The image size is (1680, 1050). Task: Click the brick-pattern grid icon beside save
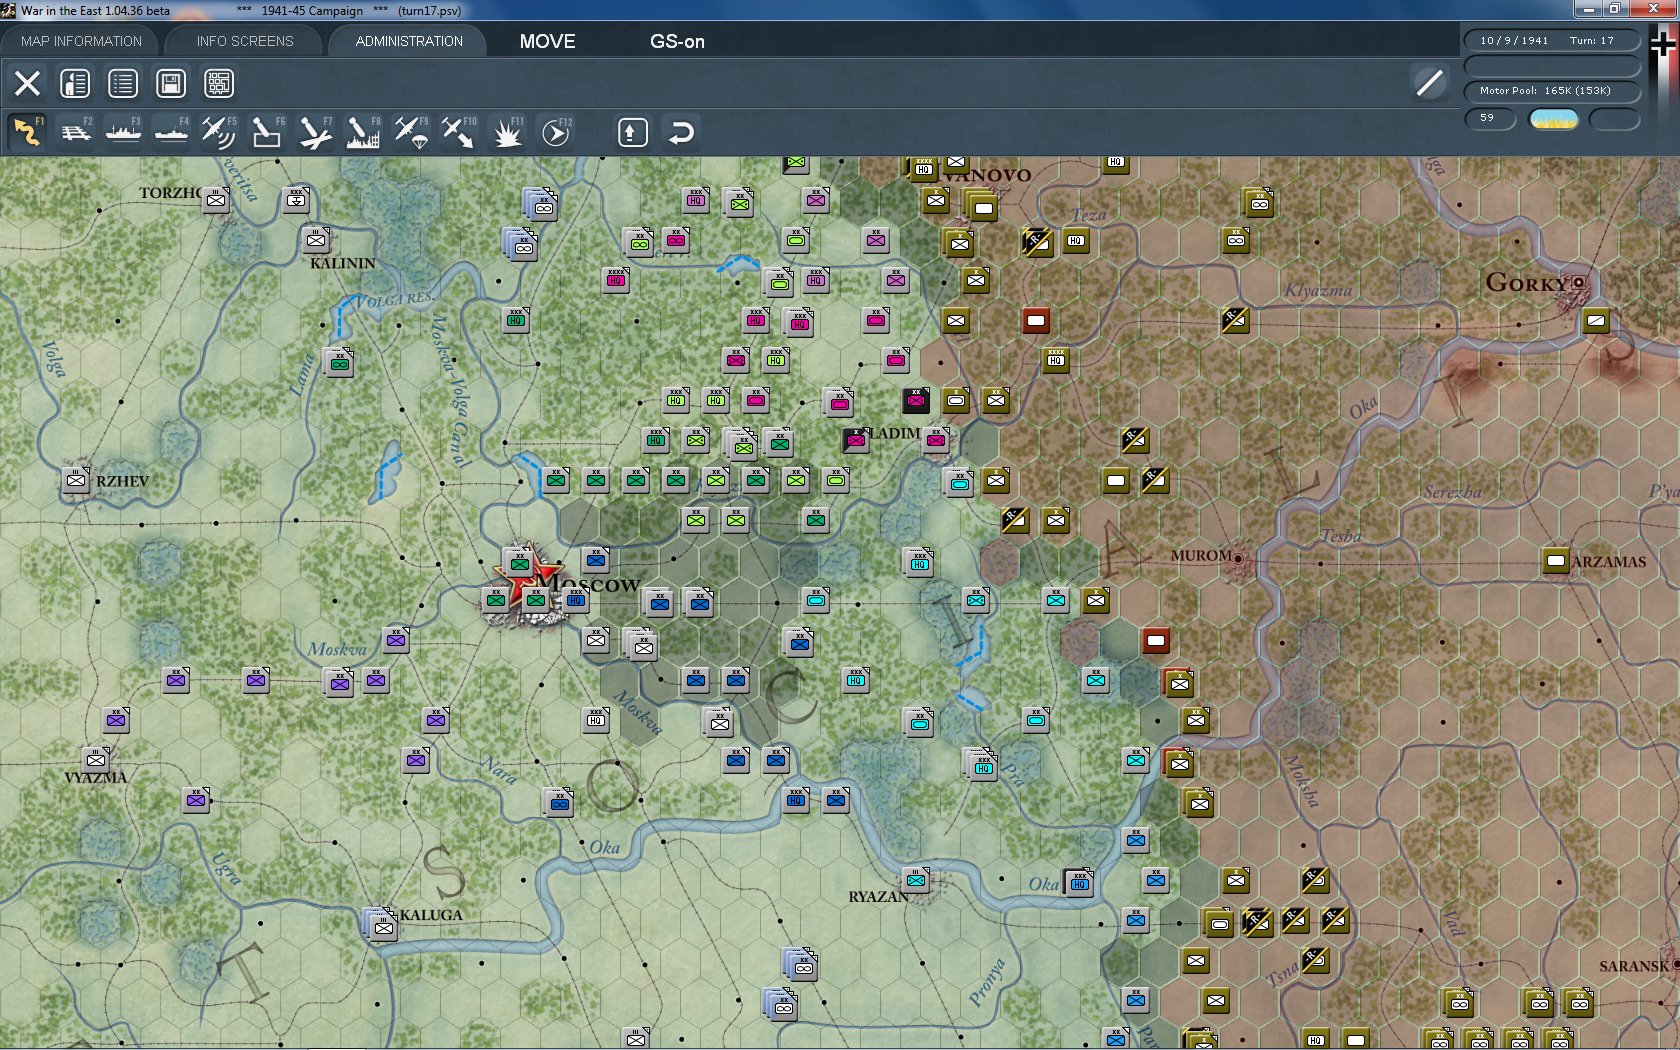pyautogui.click(x=219, y=83)
